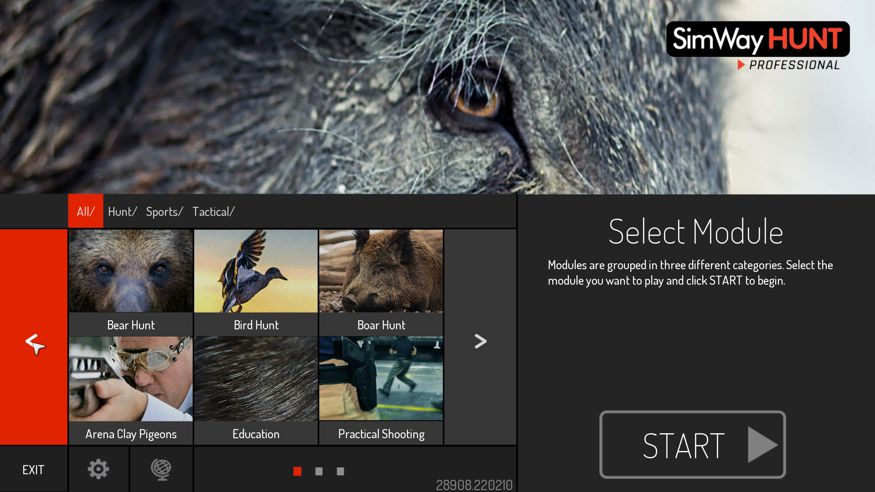Jump to the third page indicator dot
Screen dimensions: 875x492
(340, 471)
